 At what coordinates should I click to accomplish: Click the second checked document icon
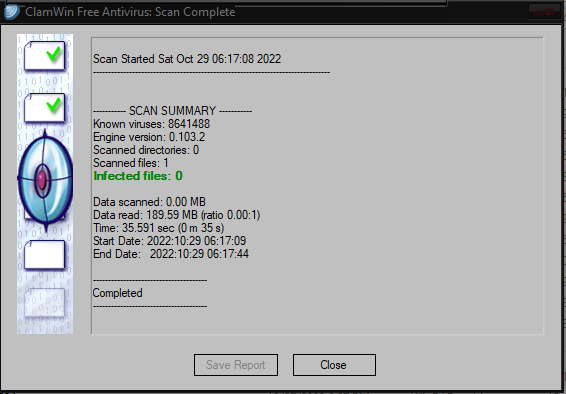[x=45, y=108]
